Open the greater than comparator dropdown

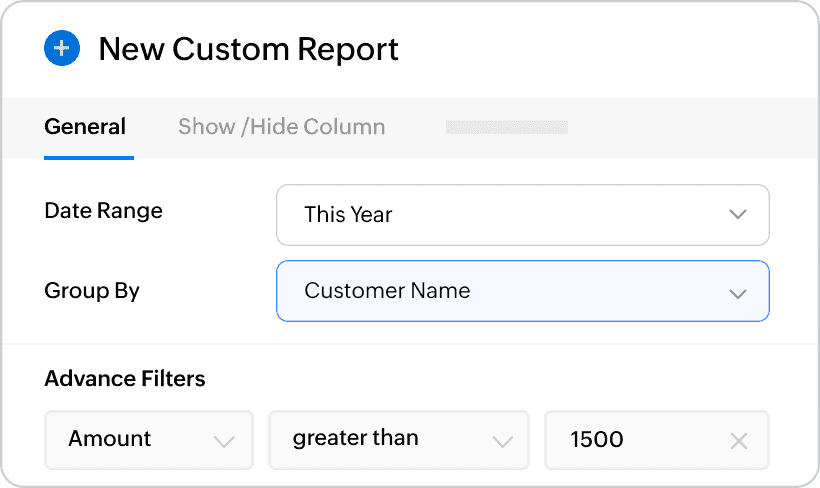[398, 439]
